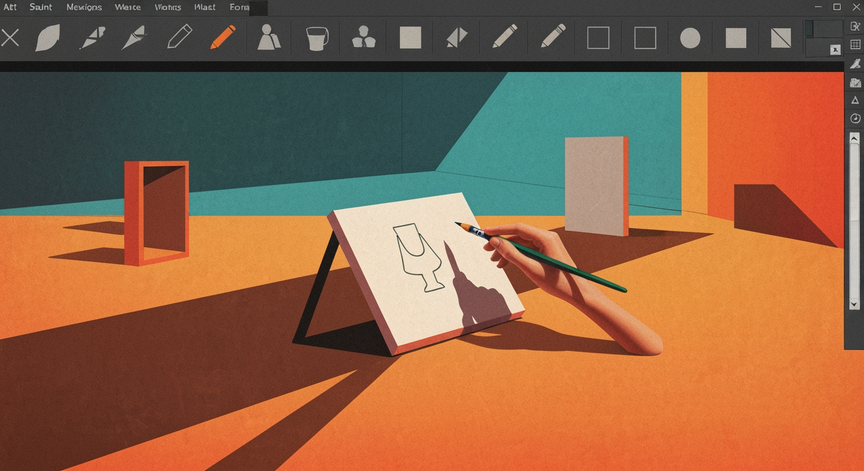Click the X cross icon in the toolbar
This screenshot has width=864, height=471.
coord(10,38)
